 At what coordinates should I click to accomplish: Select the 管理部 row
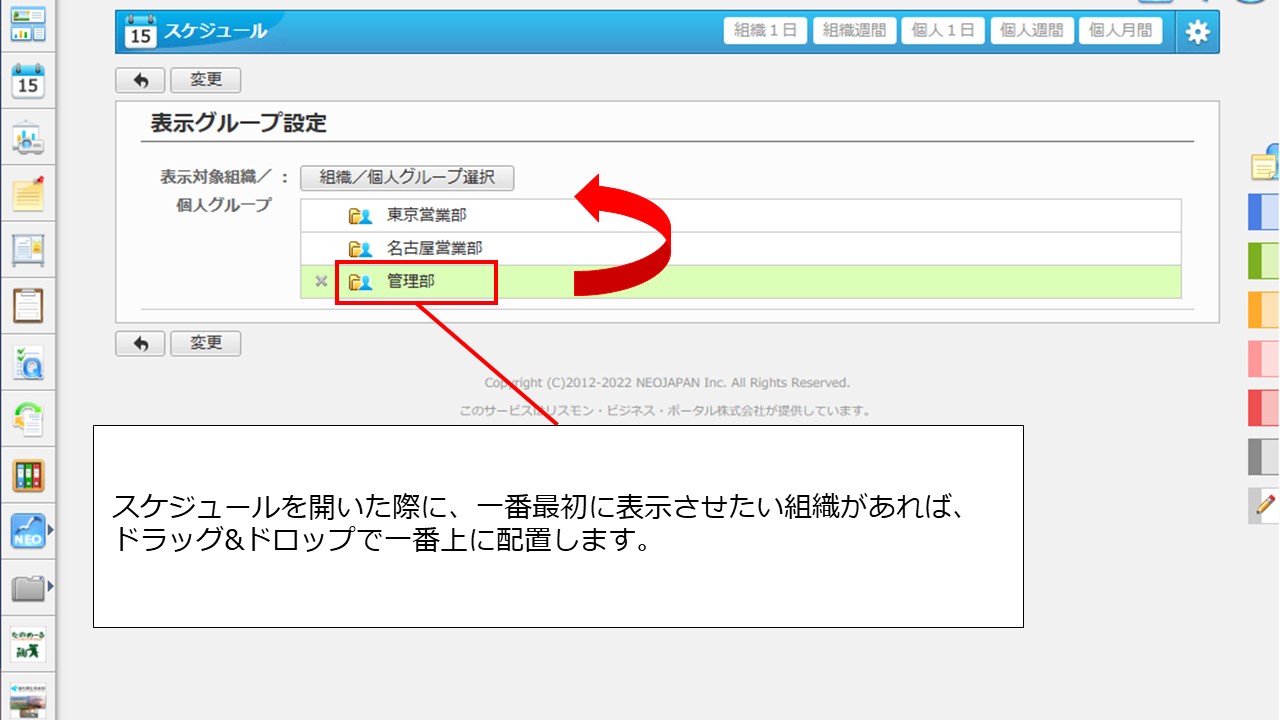tap(741, 282)
